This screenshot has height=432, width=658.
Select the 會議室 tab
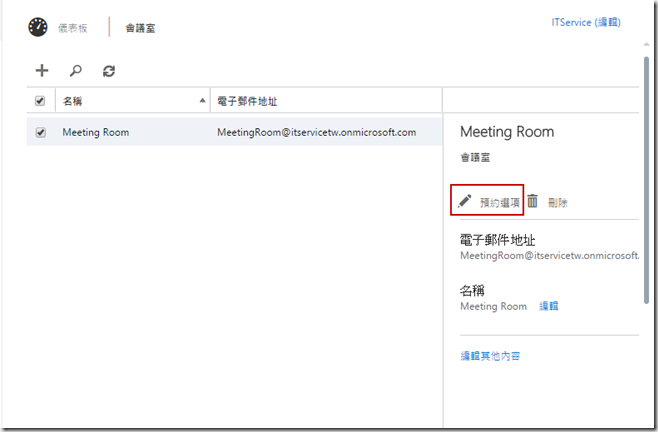[x=139, y=28]
